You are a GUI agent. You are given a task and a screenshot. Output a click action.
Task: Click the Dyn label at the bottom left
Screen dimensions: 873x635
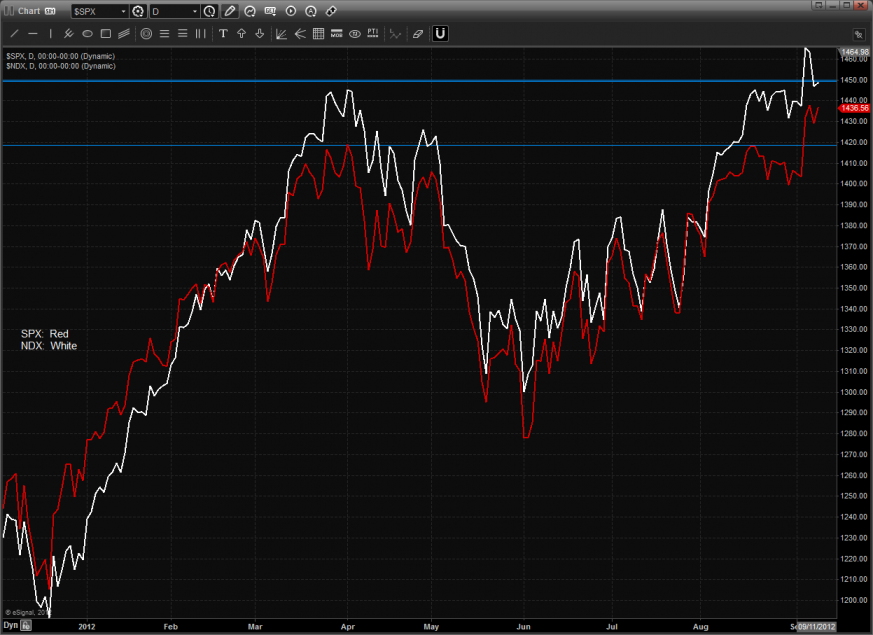point(11,626)
